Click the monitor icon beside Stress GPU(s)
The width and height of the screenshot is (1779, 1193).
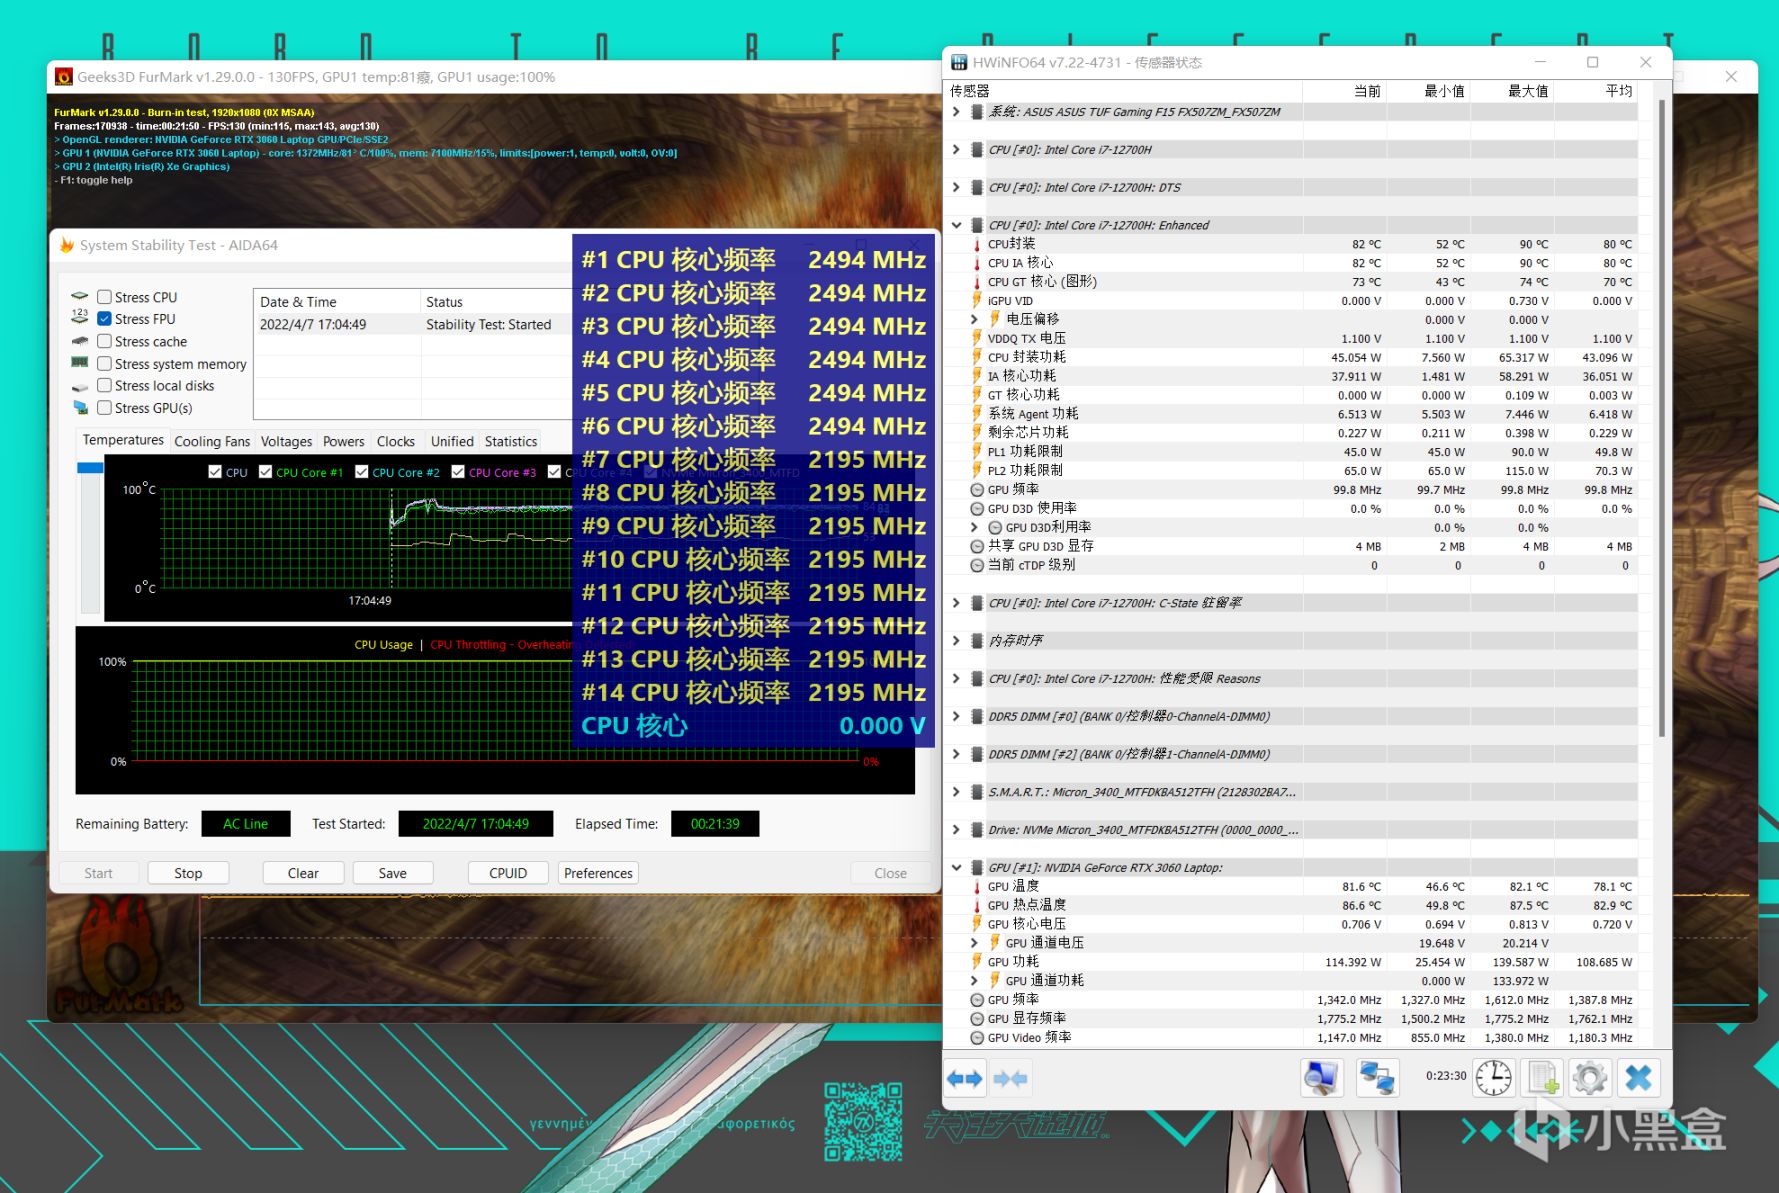[80, 408]
